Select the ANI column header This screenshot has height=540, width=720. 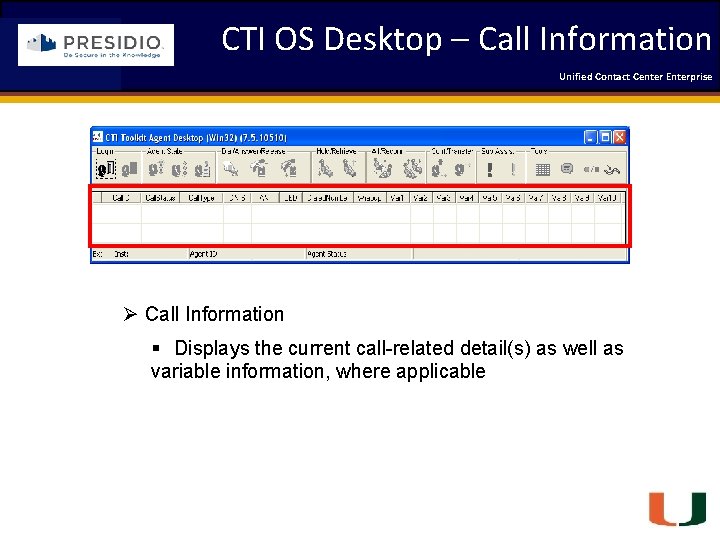265,198
